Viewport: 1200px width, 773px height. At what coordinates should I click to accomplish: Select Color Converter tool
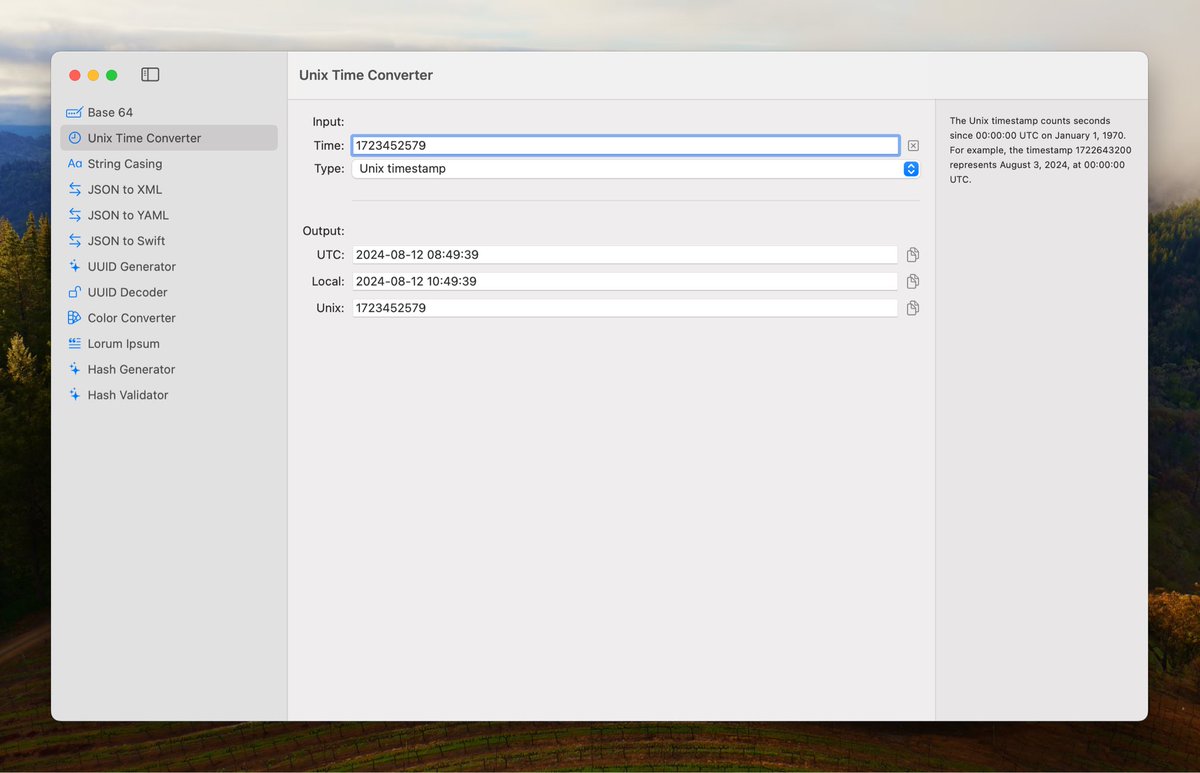click(169, 318)
